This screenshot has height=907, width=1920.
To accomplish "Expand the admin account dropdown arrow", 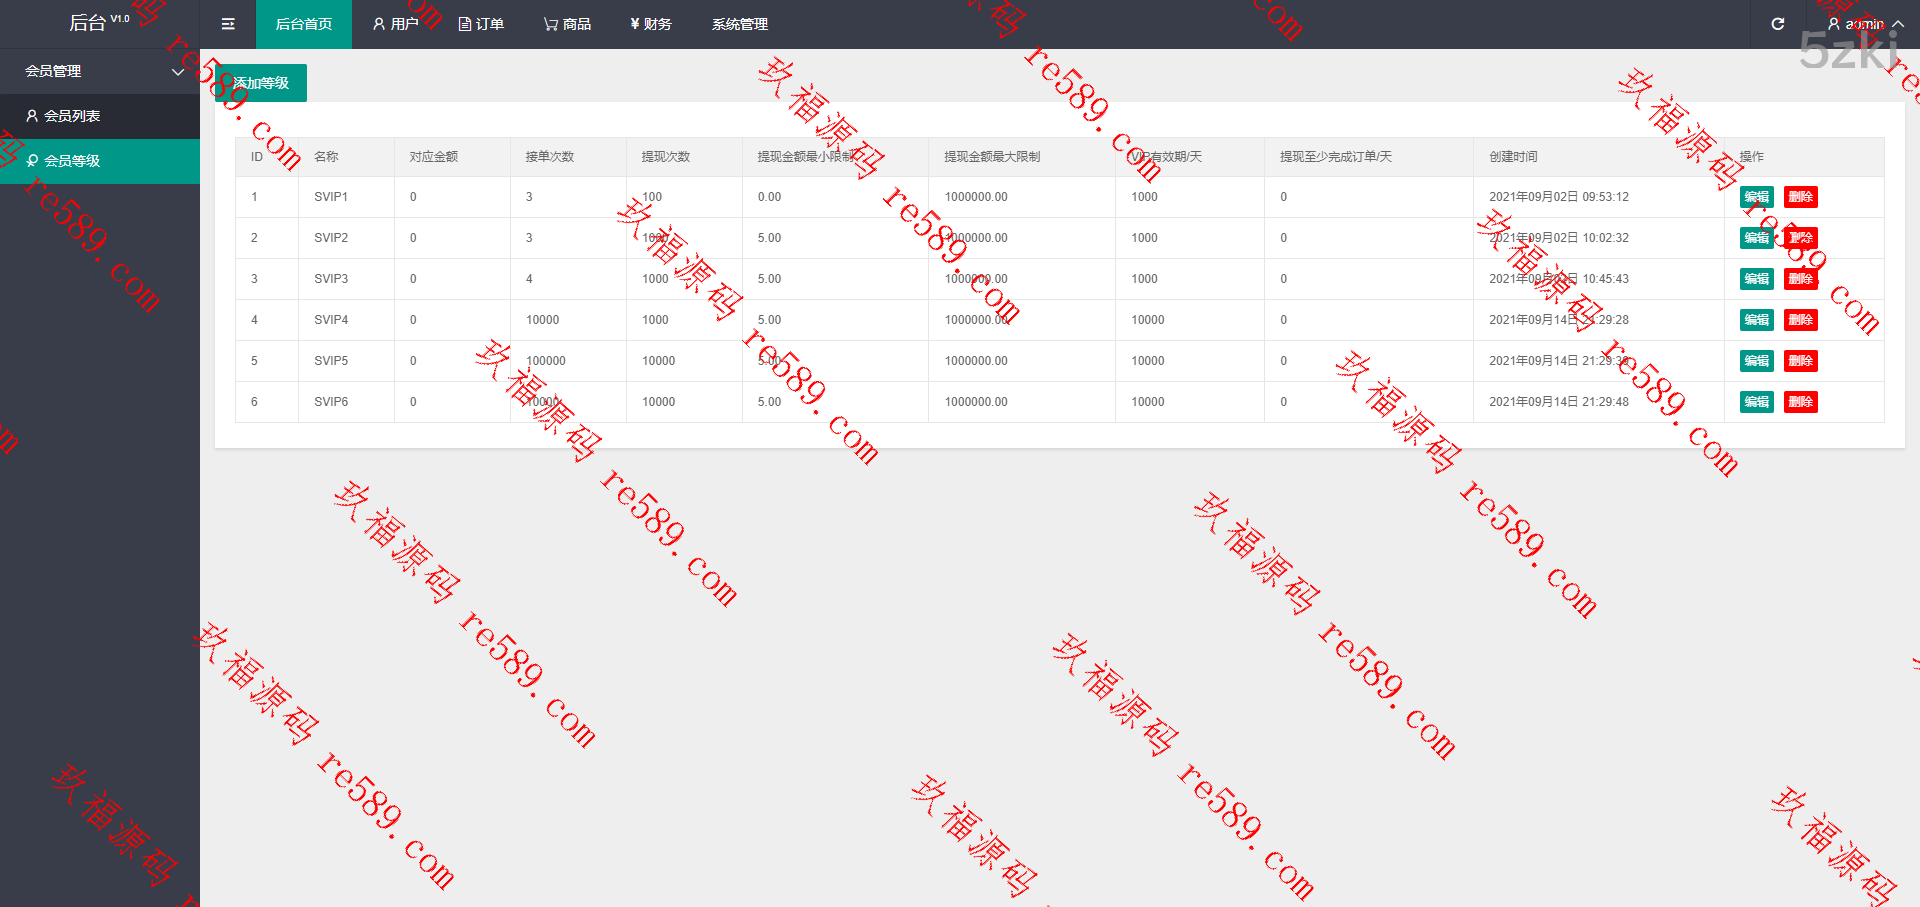I will click(x=1898, y=24).
